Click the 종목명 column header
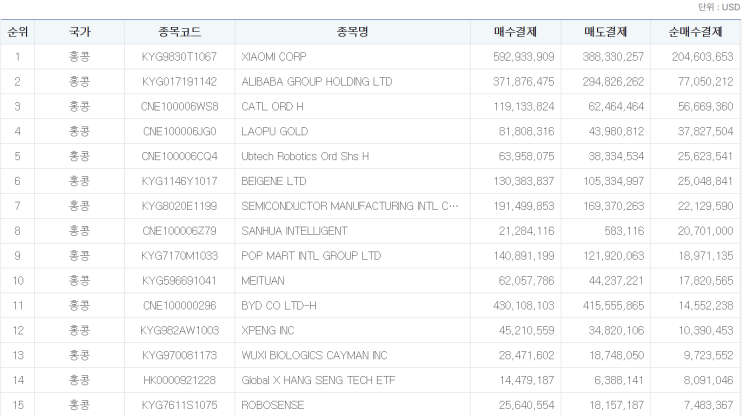The height and width of the screenshot is (416, 743). point(352,32)
